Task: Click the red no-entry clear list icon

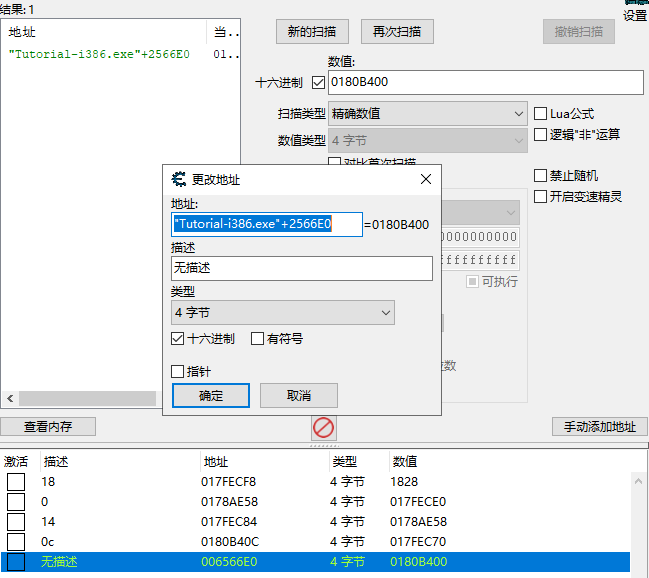Action: point(323,427)
